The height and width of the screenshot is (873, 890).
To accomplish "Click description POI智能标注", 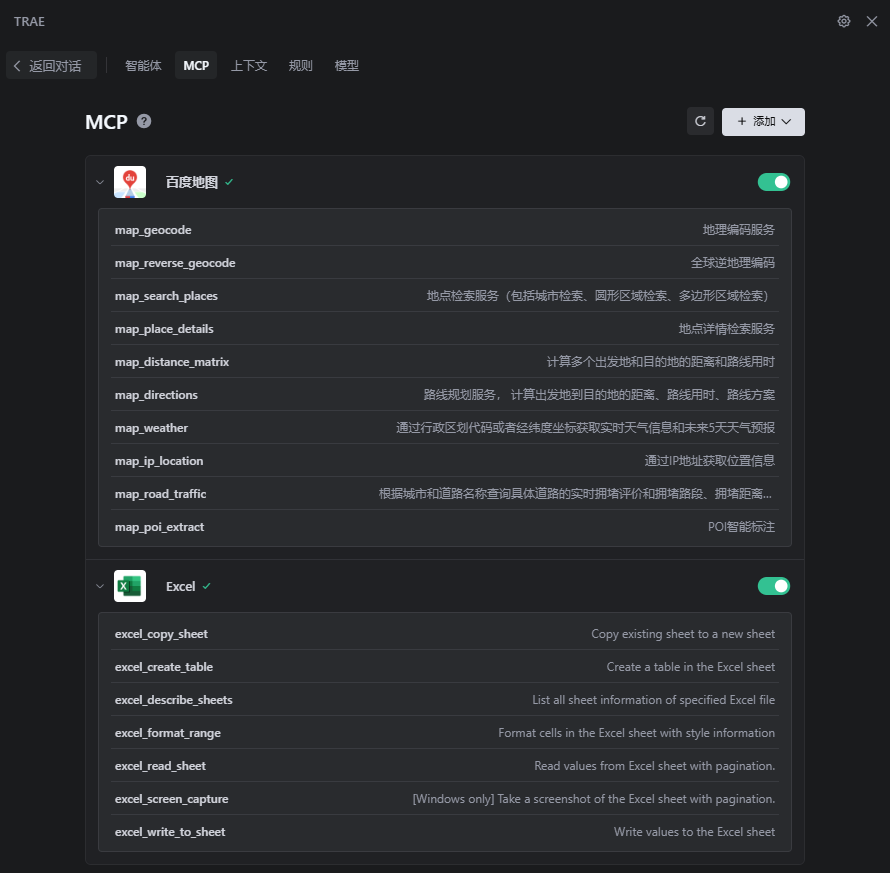I will [x=741, y=527].
